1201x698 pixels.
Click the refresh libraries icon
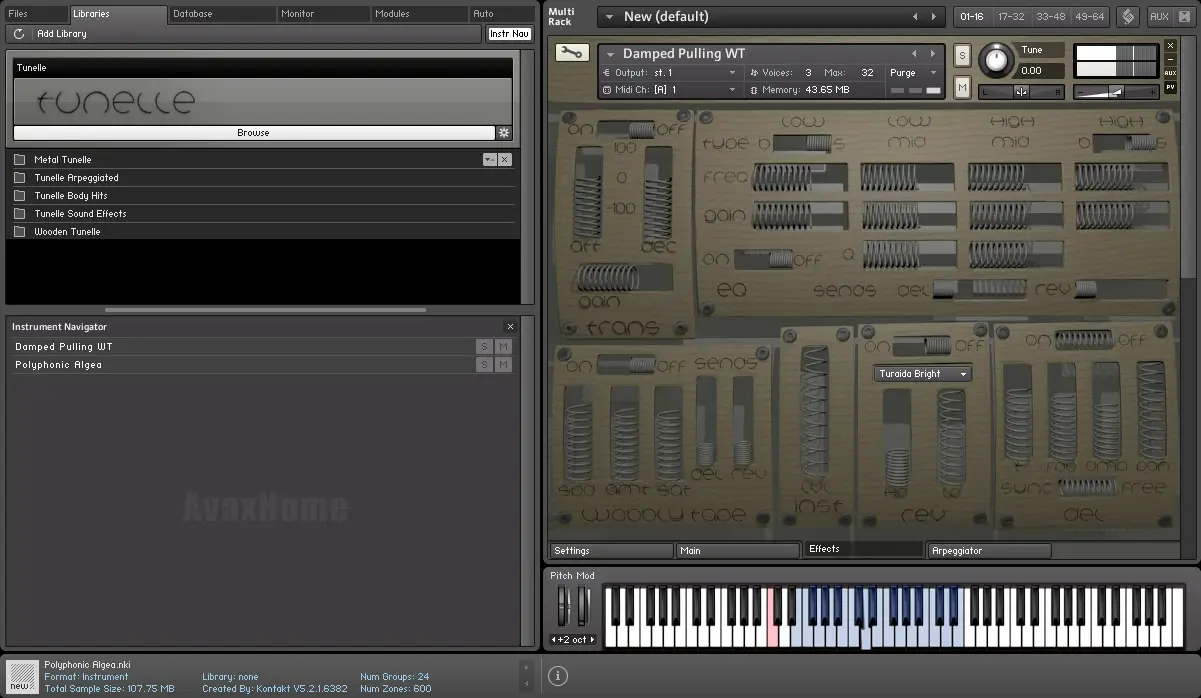(x=19, y=34)
